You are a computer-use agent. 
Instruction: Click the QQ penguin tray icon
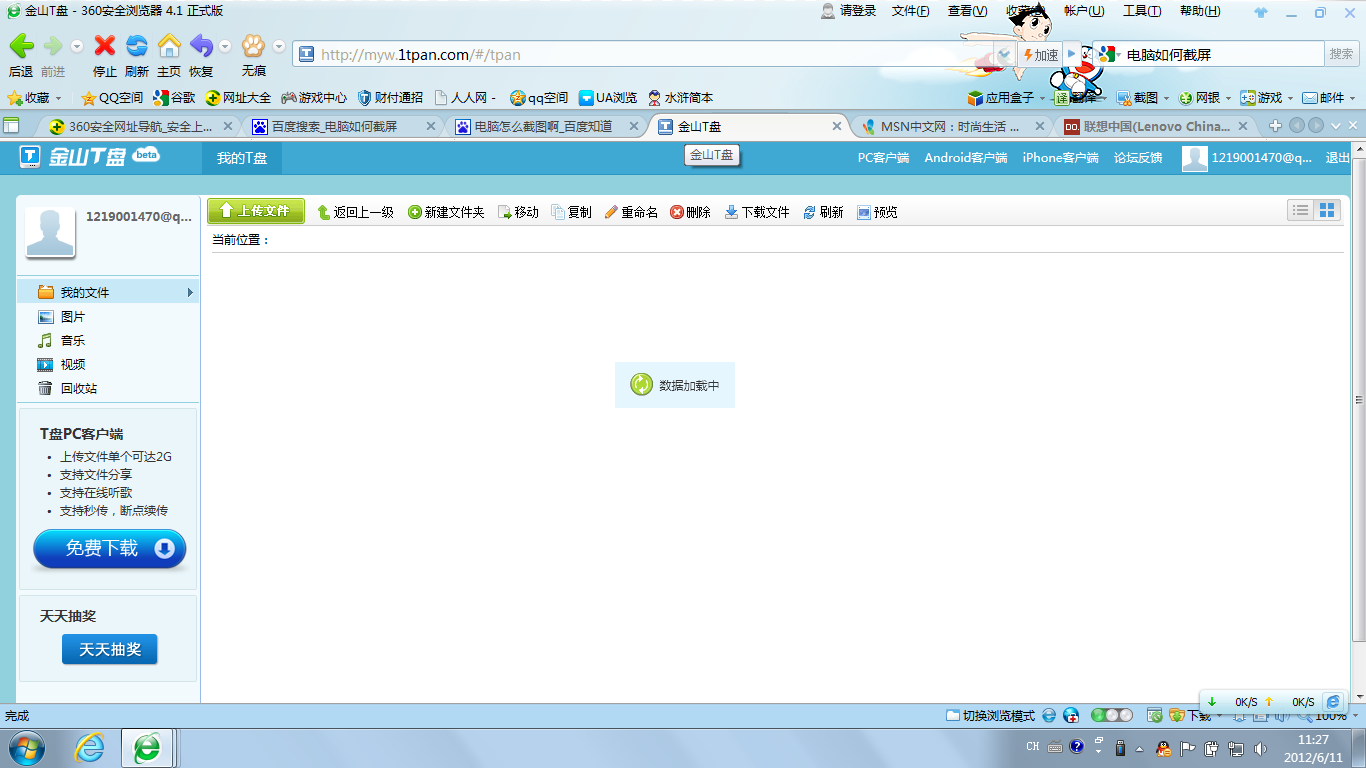click(x=1163, y=747)
